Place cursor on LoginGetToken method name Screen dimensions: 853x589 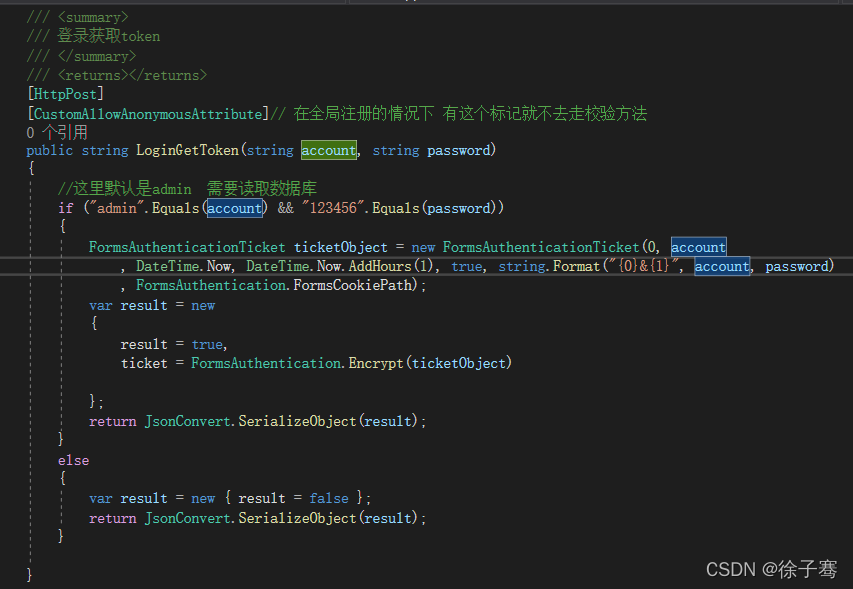(x=187, y=150)
